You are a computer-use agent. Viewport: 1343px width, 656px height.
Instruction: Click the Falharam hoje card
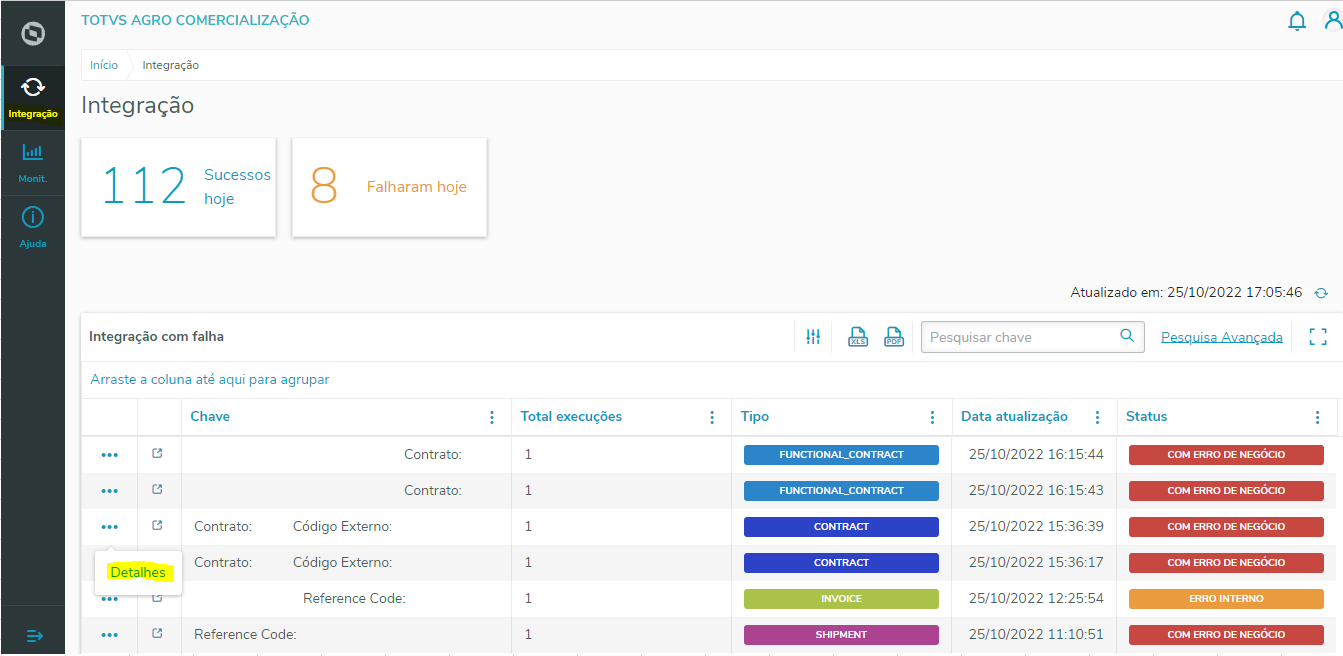(x=389, y=187)
